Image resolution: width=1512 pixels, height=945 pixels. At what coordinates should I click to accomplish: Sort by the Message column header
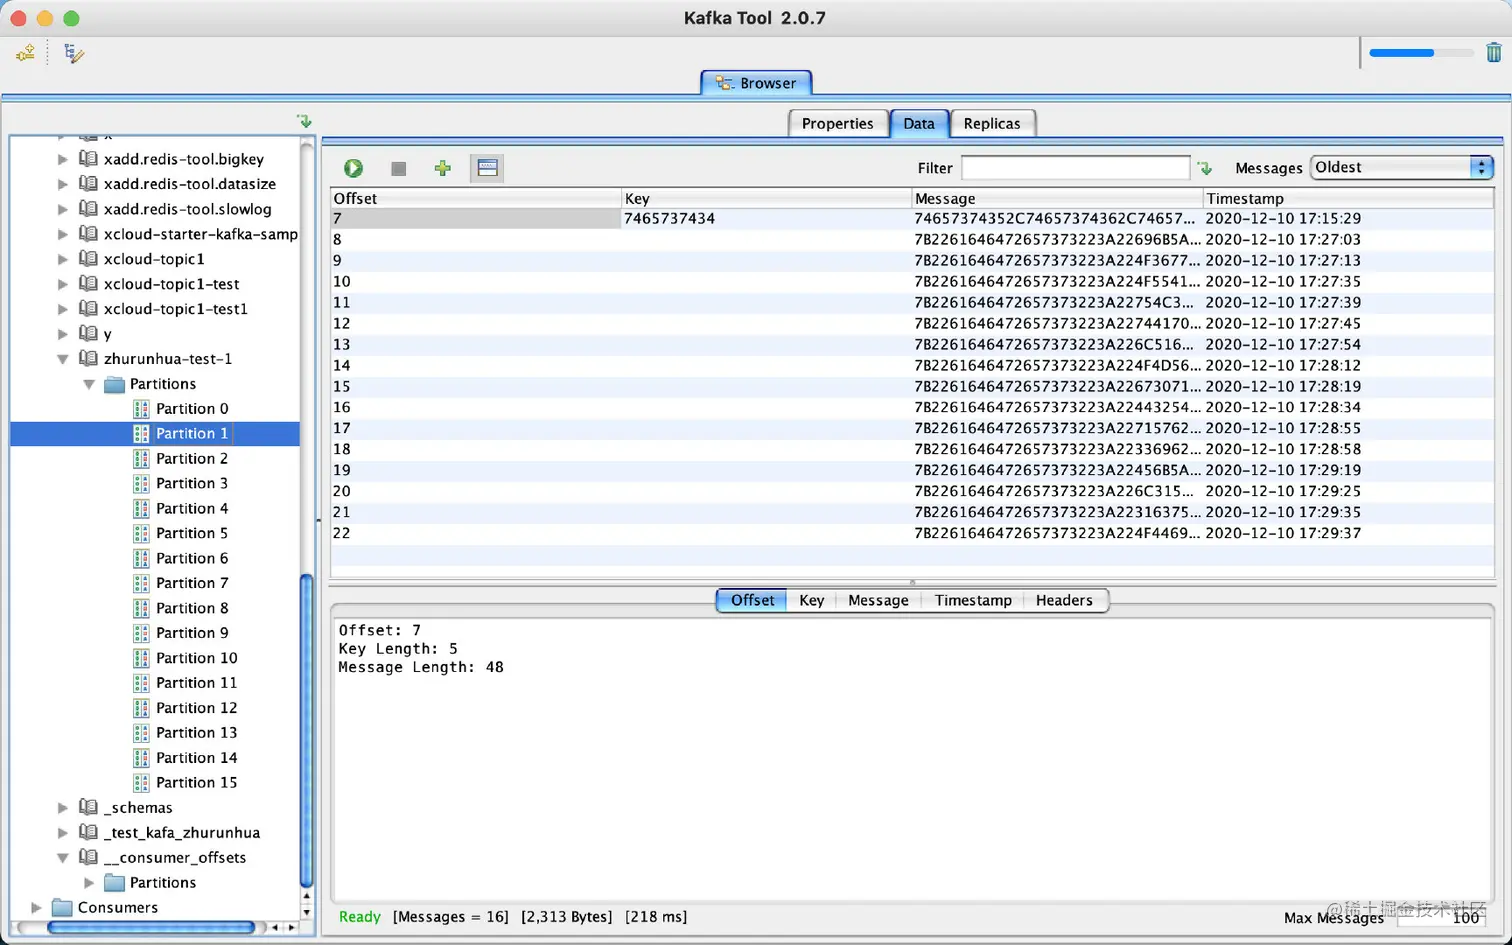tap(1057, 198)
